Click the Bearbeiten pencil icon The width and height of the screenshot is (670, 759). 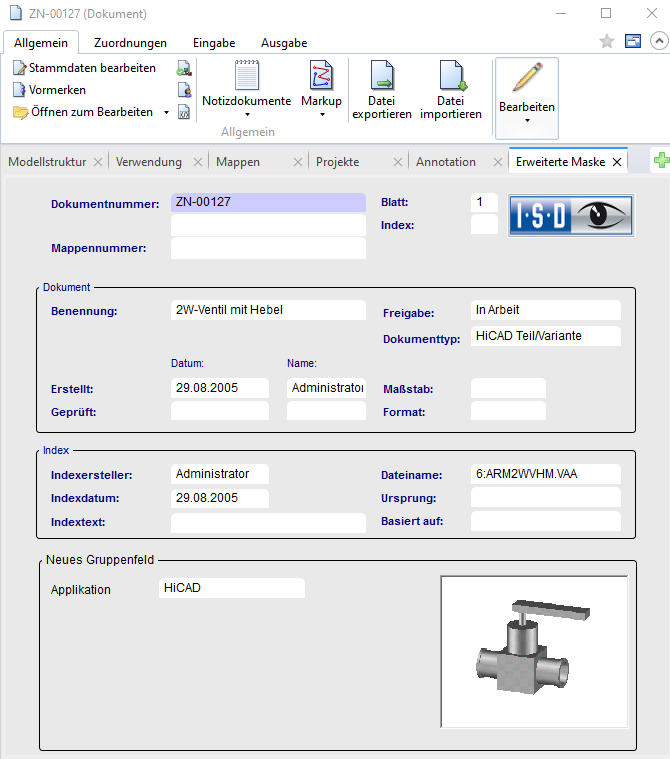point(526,78)
